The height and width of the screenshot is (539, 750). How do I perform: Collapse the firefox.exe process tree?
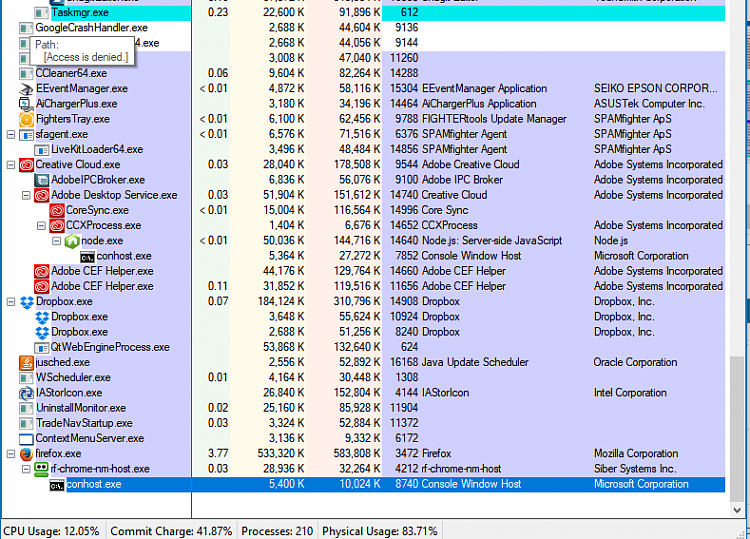[11, 453]
